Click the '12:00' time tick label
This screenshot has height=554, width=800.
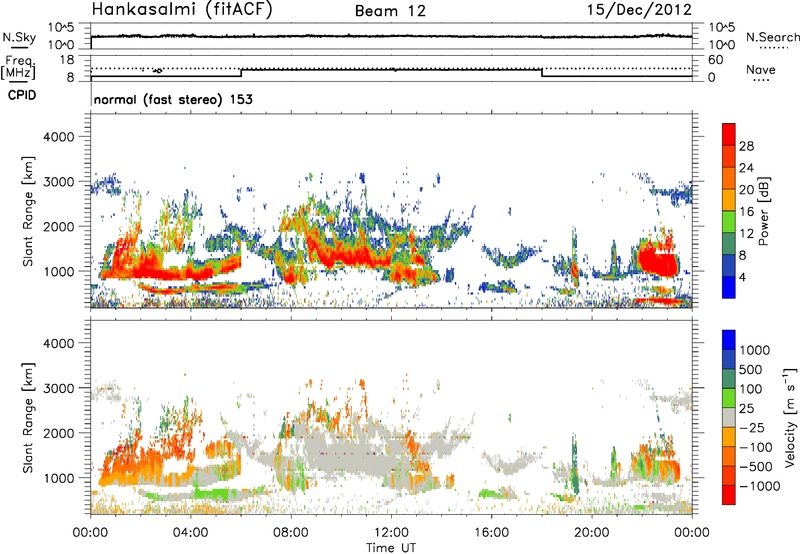[x=391, y=533]
